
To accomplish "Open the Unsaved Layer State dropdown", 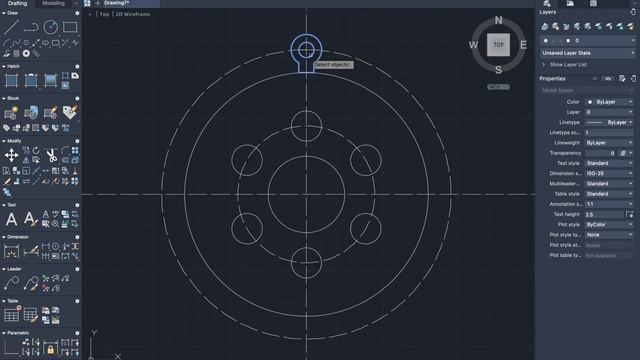I will click(x=588, y=53).
